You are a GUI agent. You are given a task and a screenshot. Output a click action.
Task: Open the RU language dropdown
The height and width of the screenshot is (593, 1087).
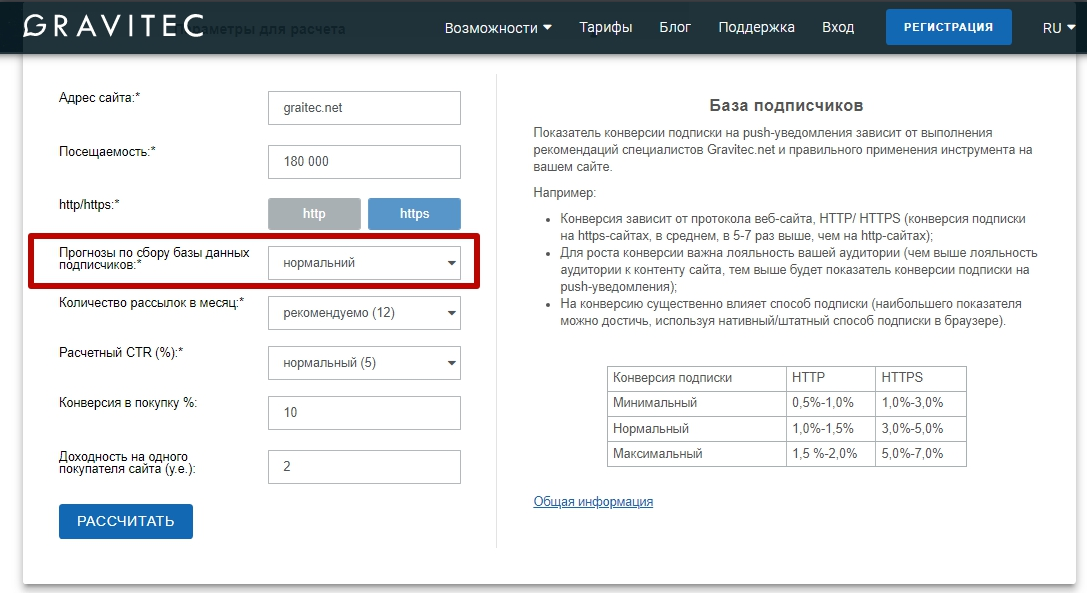(x=1059, y=28)
